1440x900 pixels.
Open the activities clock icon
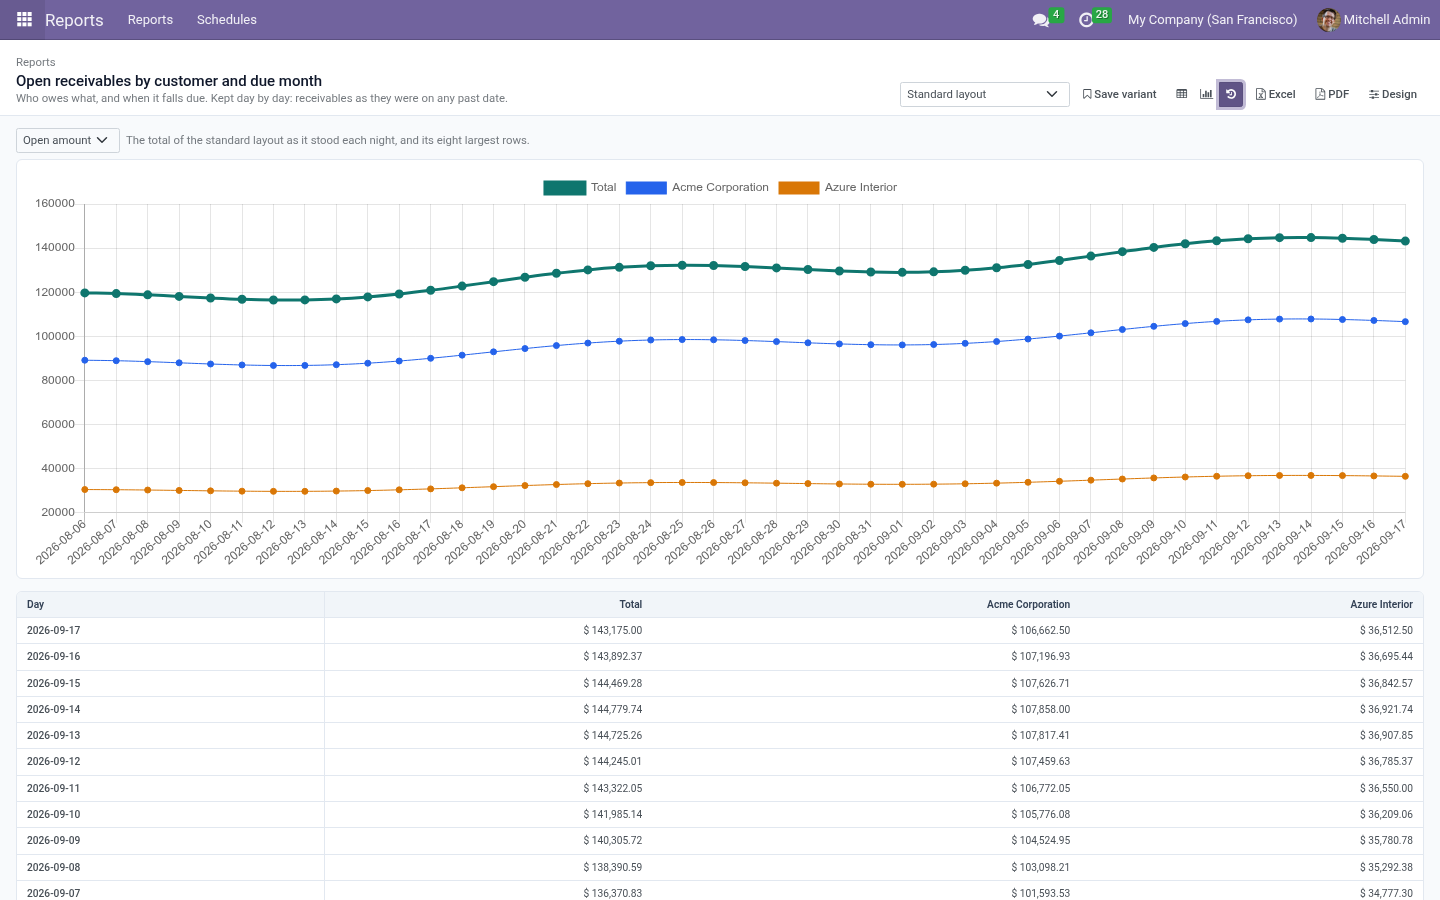click(x=1086, y=20)
